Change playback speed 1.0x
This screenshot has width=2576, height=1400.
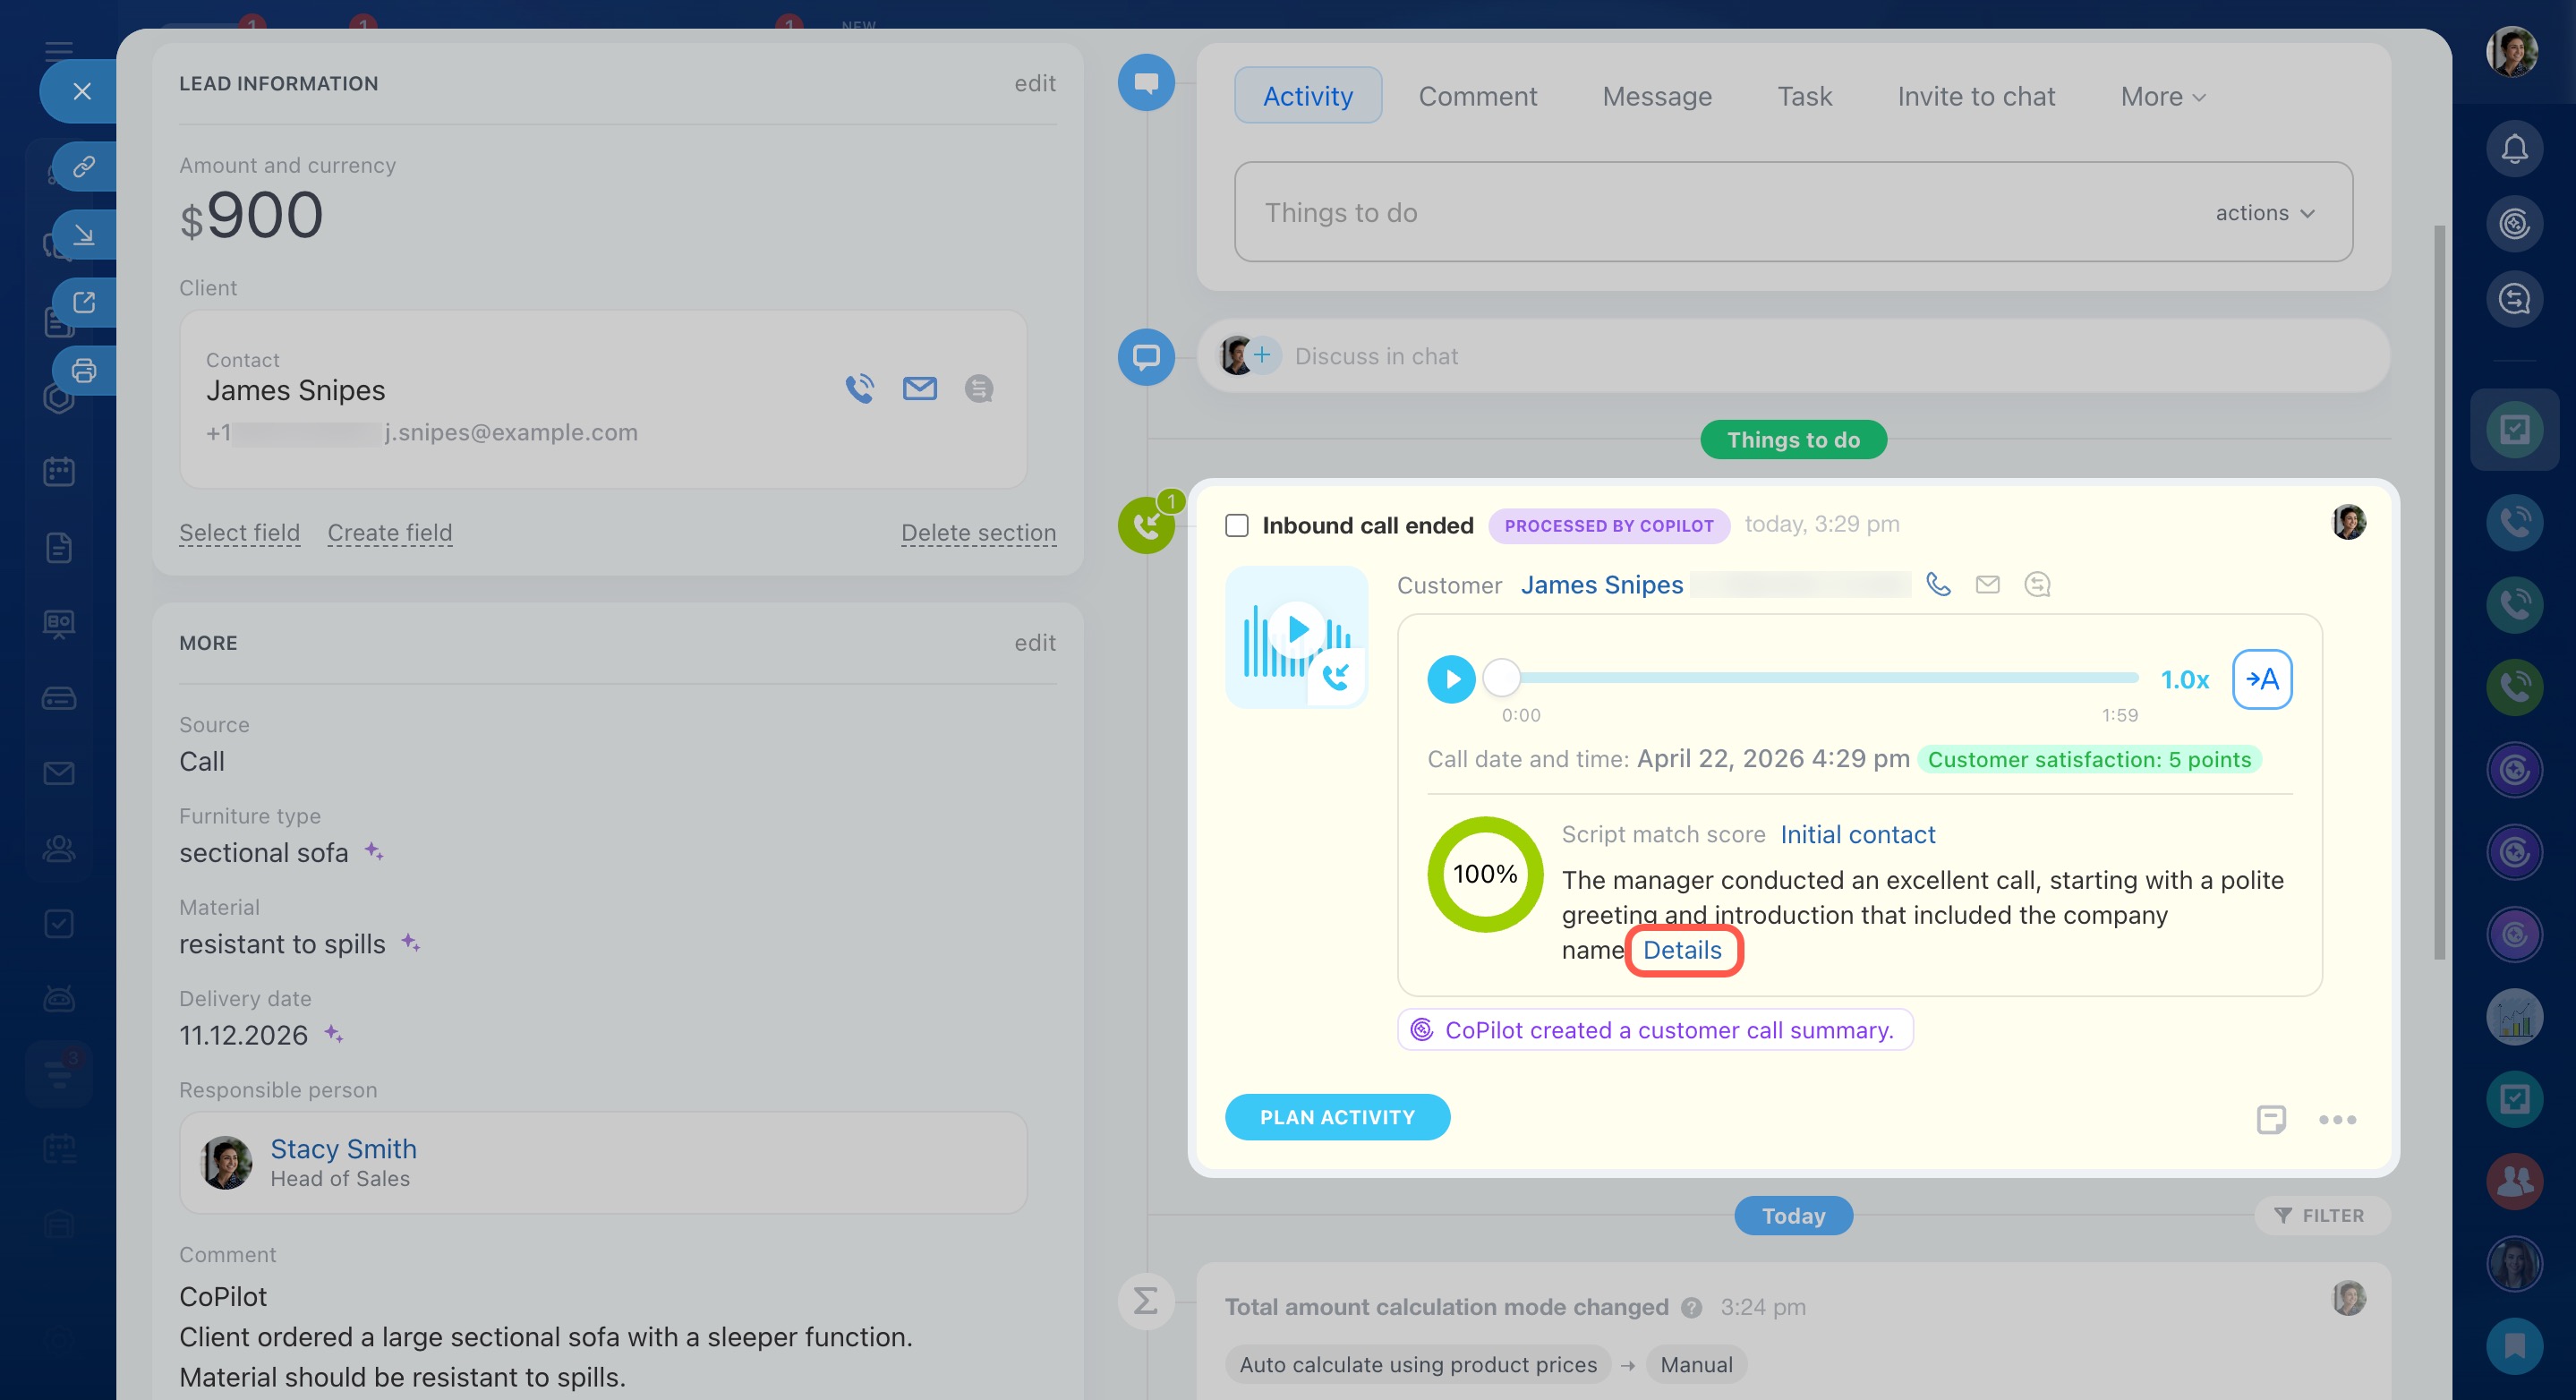pyautogui.click(x=2184, y=679)
